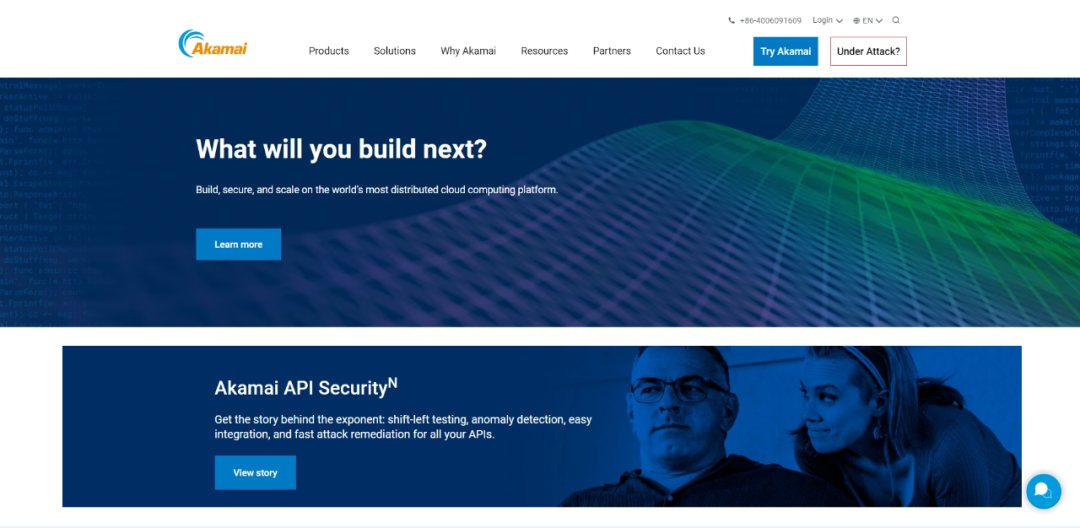
Task: Click Learn more in the hero banner
Action: click(x=238, y=244)
